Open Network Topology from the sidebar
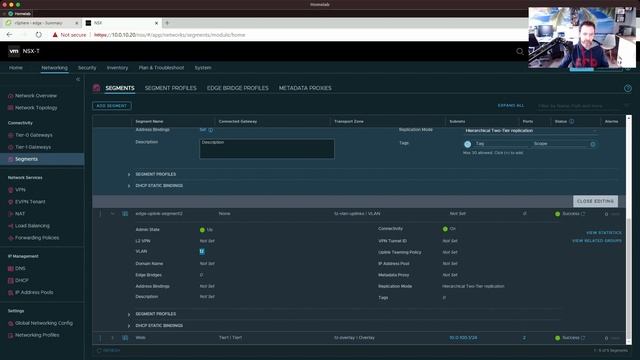 36,108
